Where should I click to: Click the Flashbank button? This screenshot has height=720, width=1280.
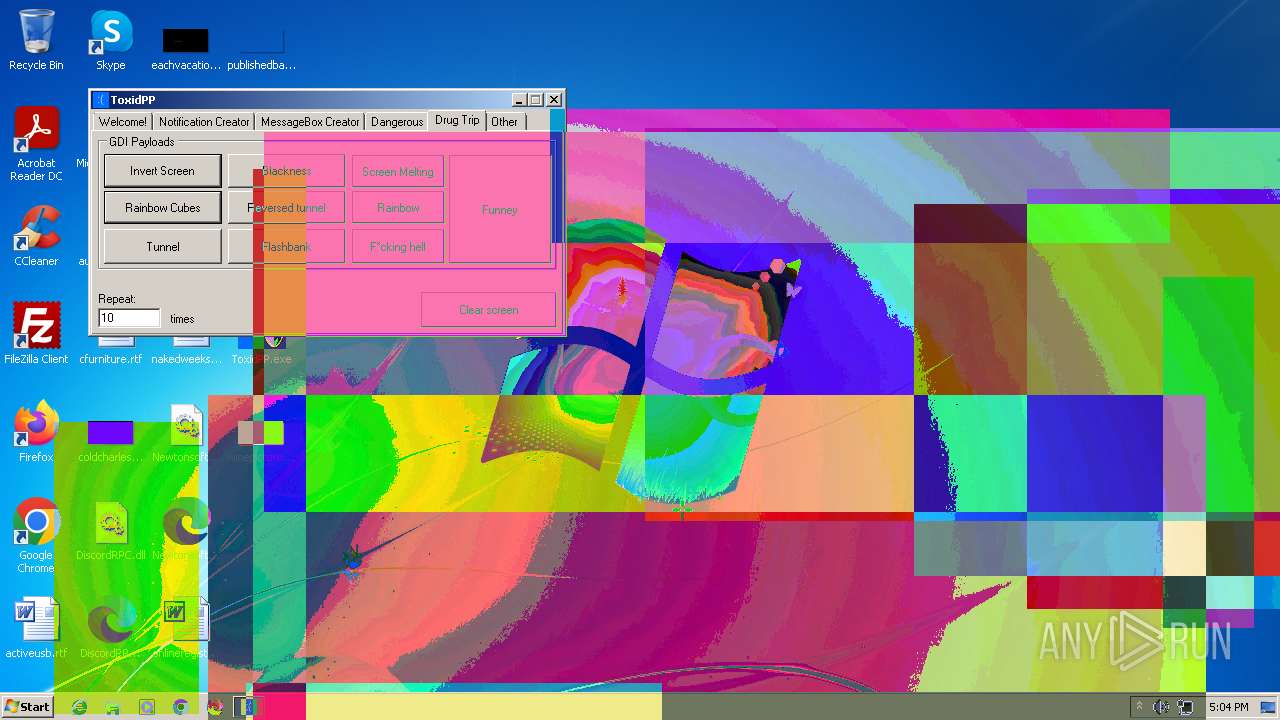[x=286, y=247]
